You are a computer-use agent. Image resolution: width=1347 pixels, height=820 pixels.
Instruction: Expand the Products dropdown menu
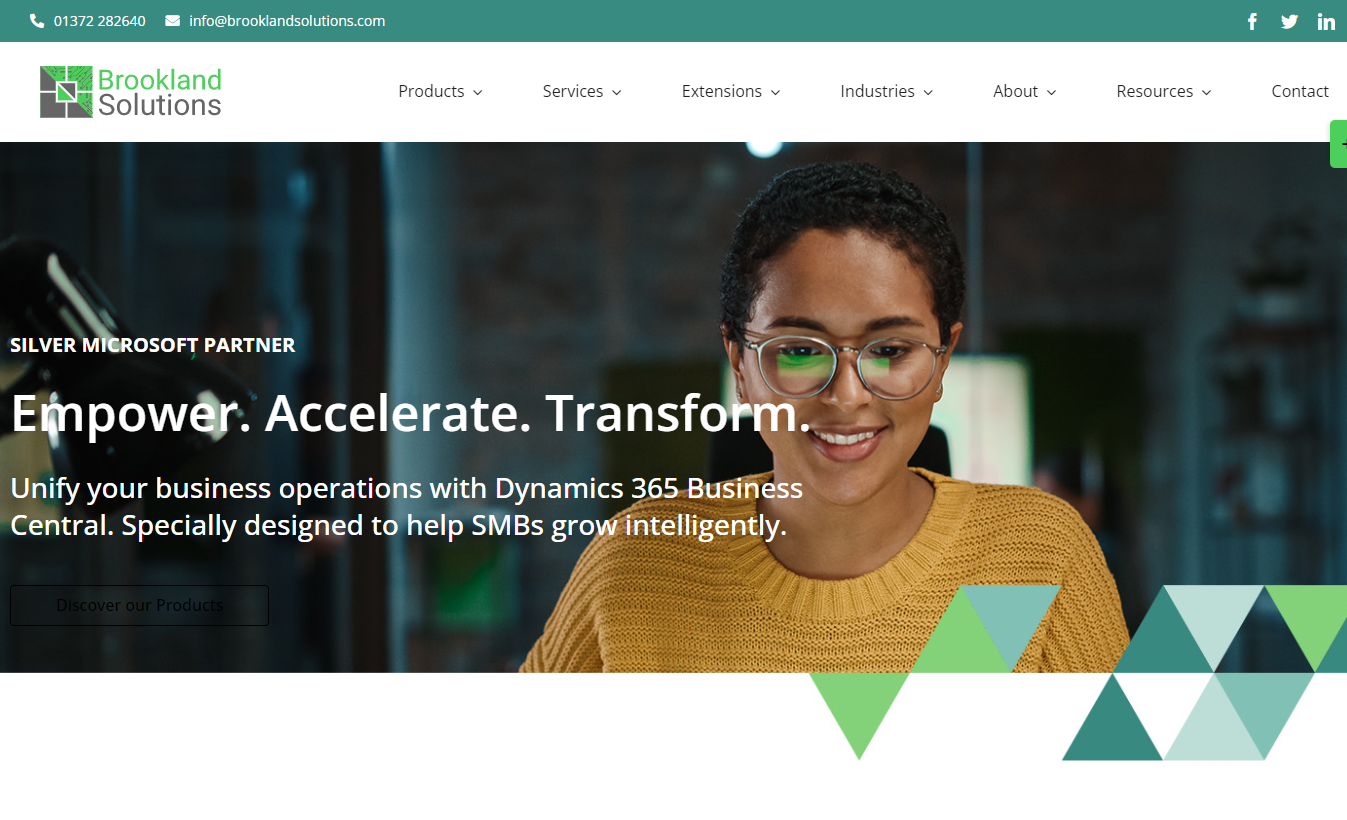pos(440,91)
